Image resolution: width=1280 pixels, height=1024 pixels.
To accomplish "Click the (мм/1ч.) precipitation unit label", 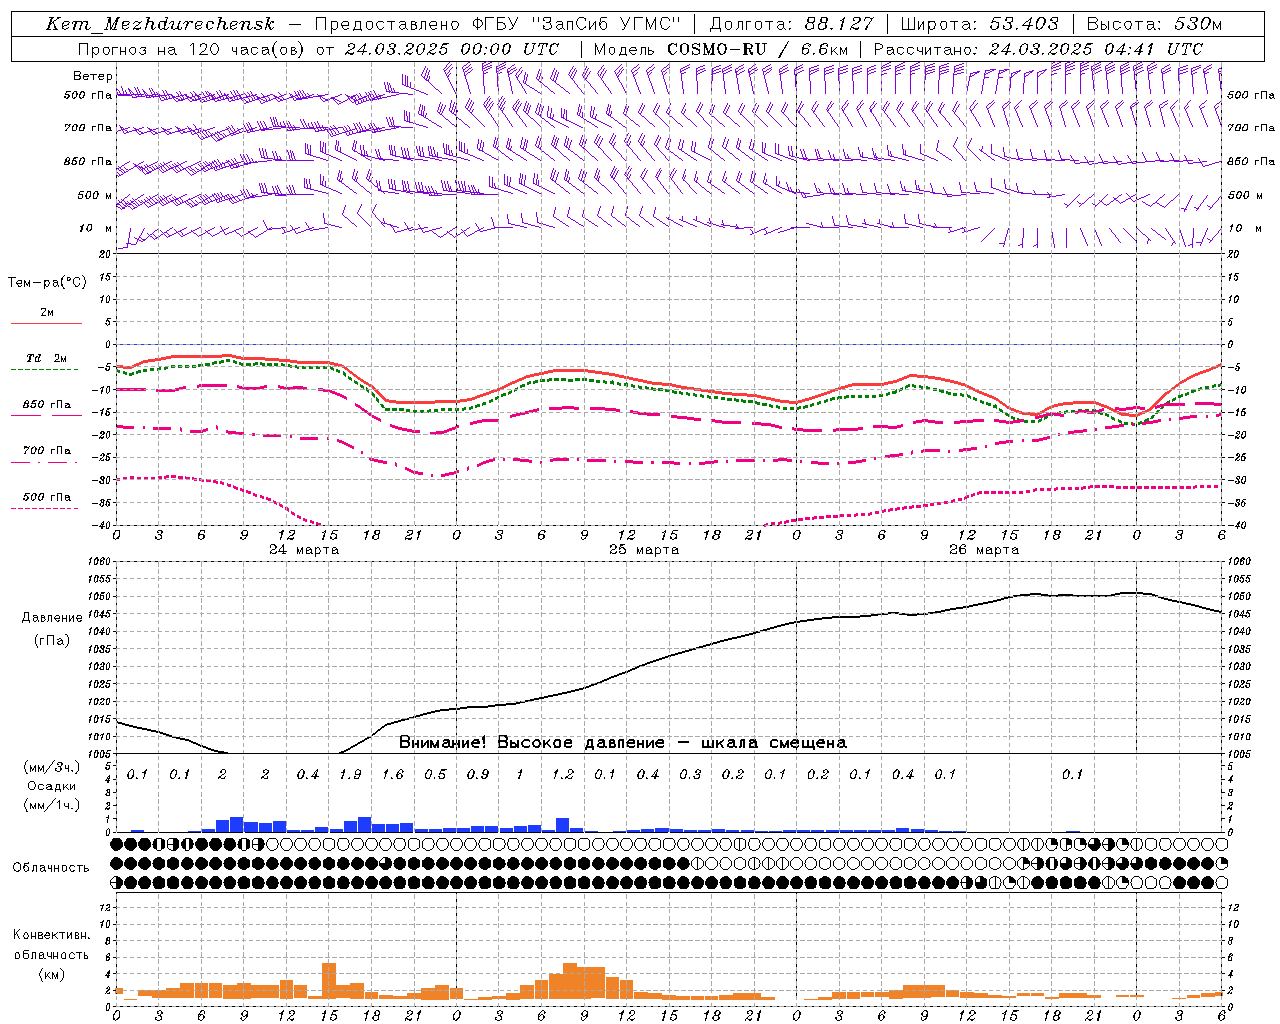I will [x=52, y=805].
